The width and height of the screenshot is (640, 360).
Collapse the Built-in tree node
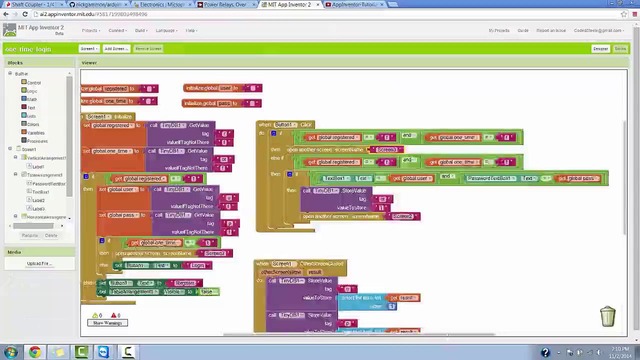pos(10,73)
